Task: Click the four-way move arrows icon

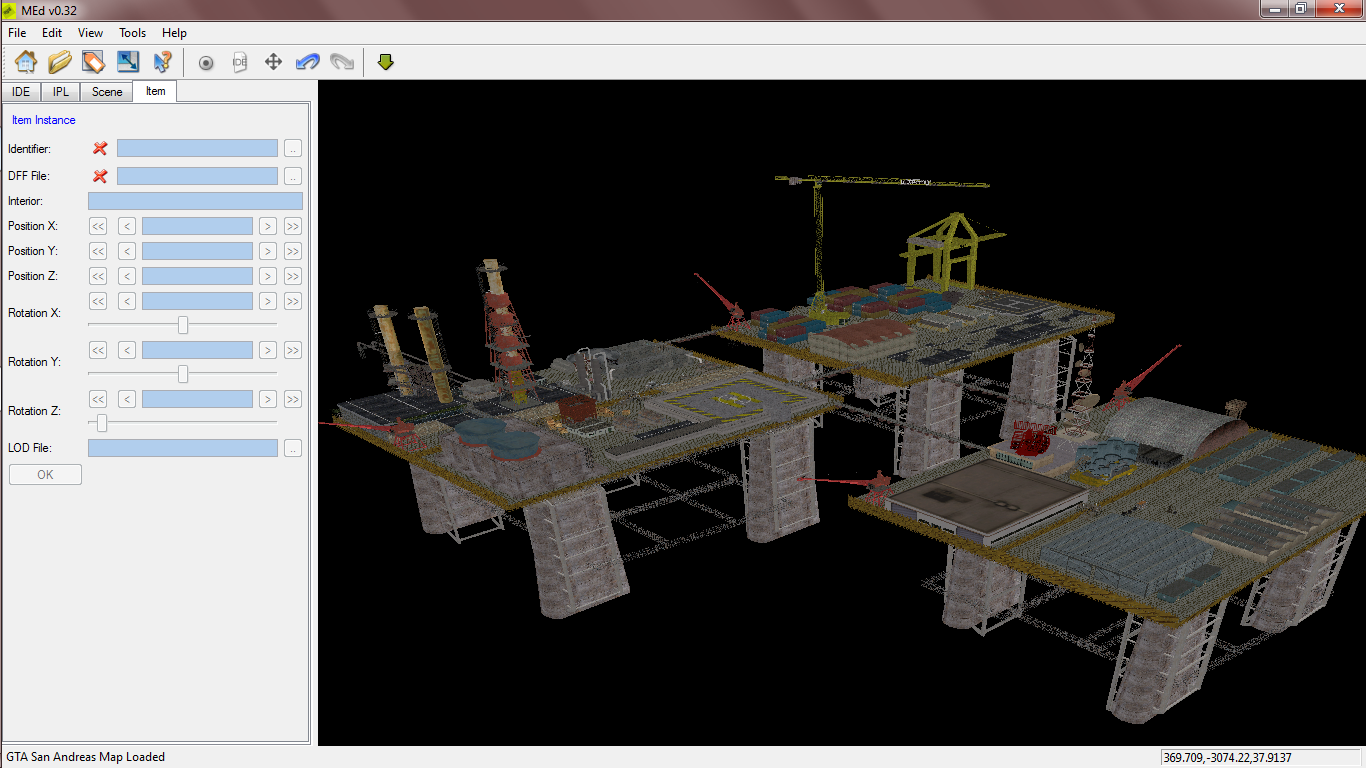Action: tap(273, 62)
